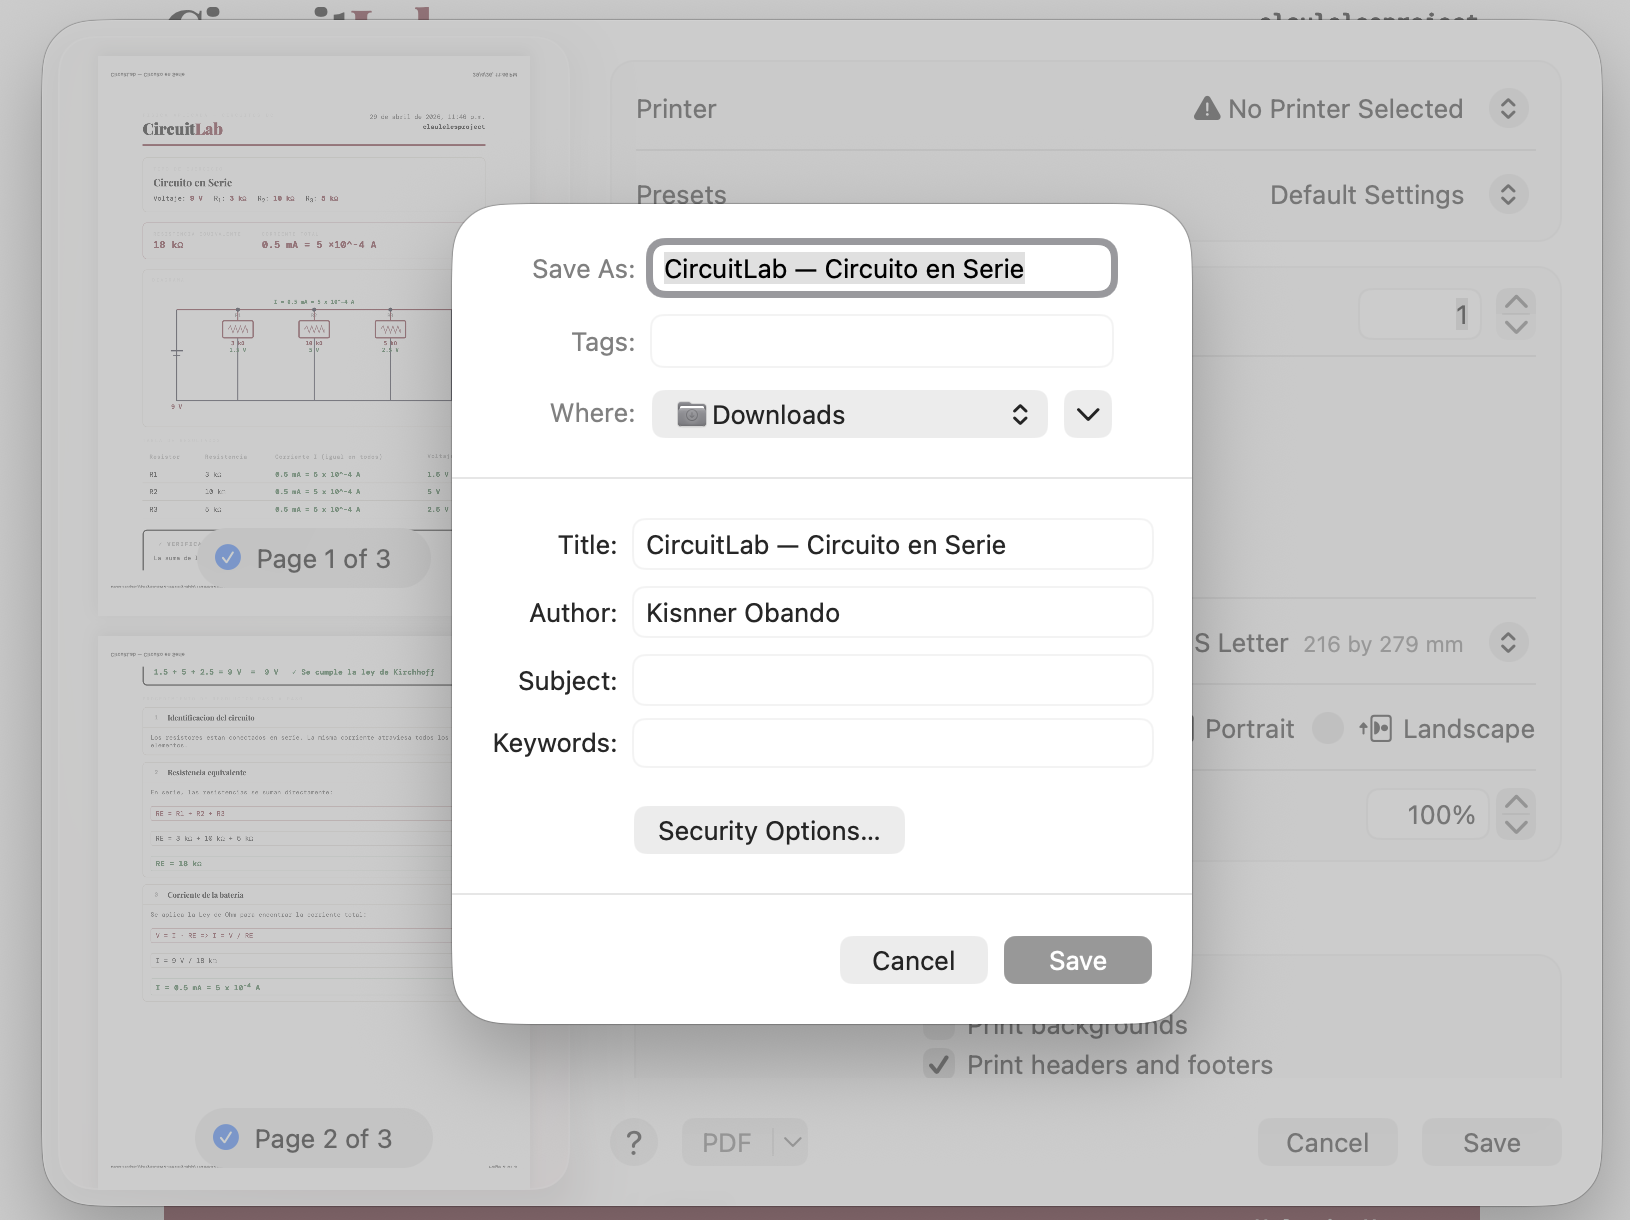This screenshot has width=1630, height=1220.
Task: Click the Landscape orientation icon
Action: click(x=1375, y=728)
